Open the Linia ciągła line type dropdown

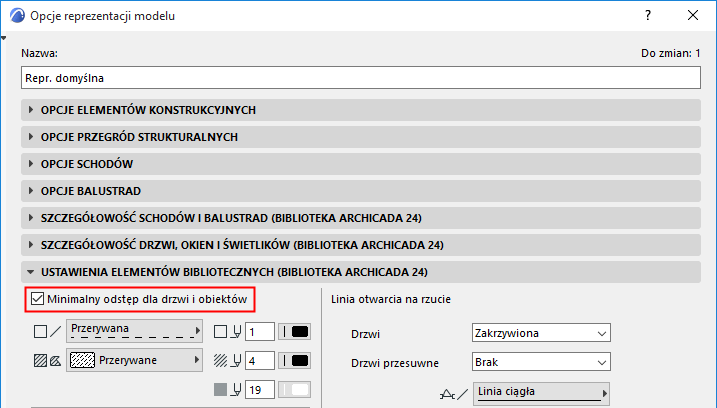[x=541, y=394]
